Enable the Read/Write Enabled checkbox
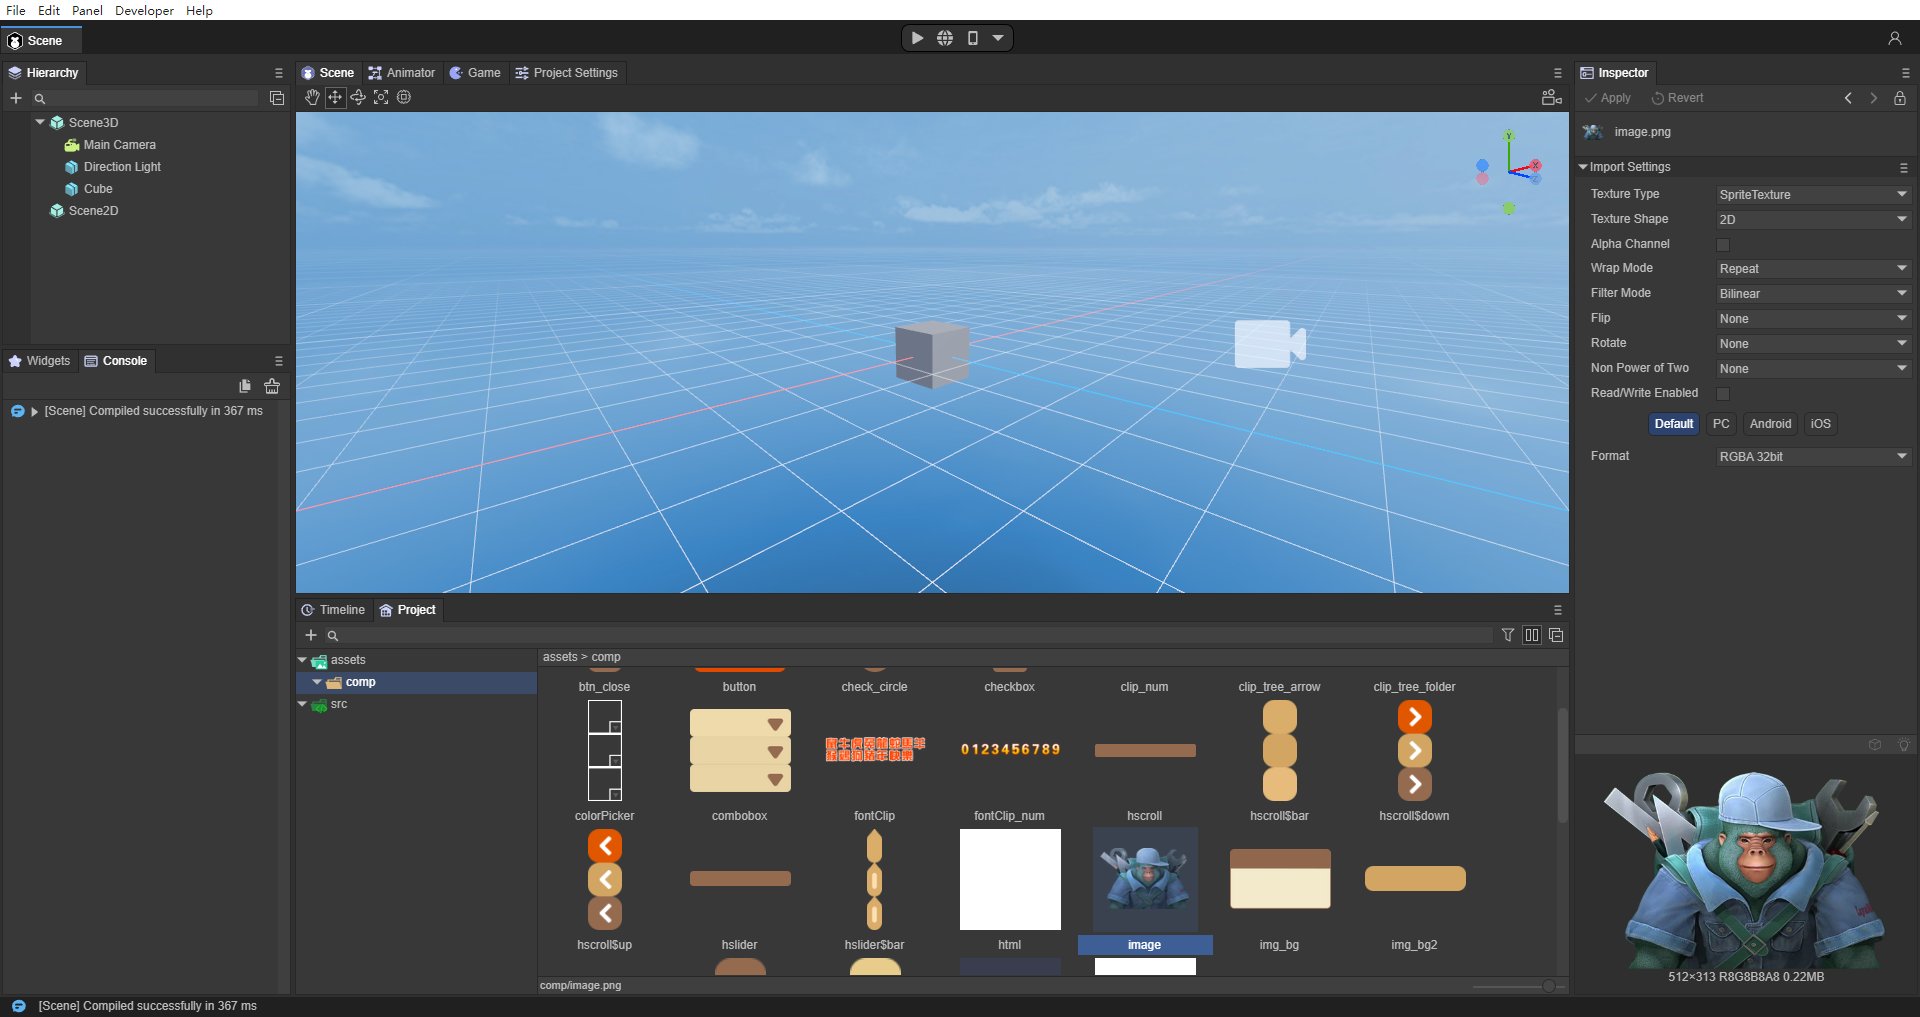 click(1723, 394)
